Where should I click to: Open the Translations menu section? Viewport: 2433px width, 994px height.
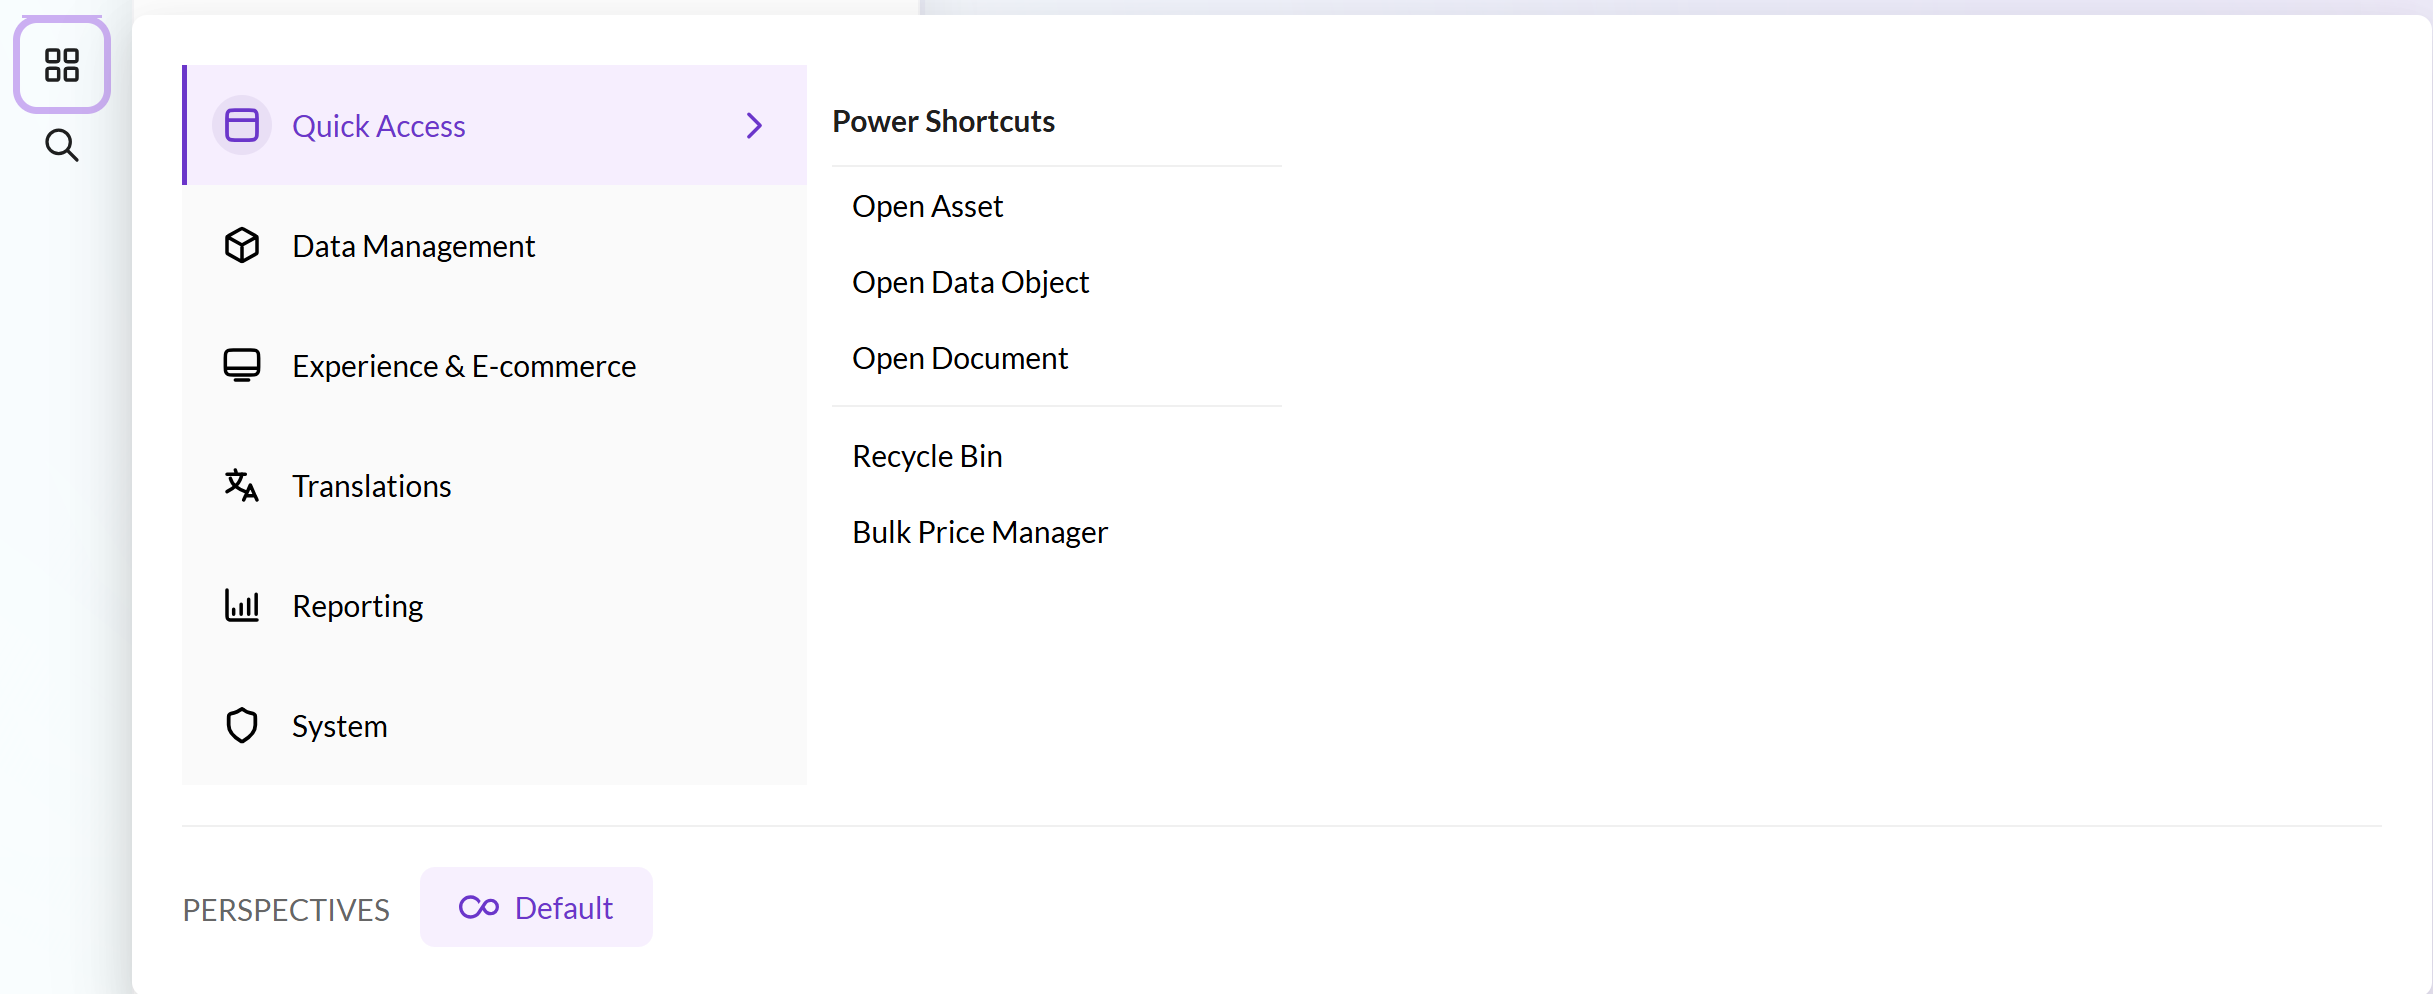click(371, 486)
